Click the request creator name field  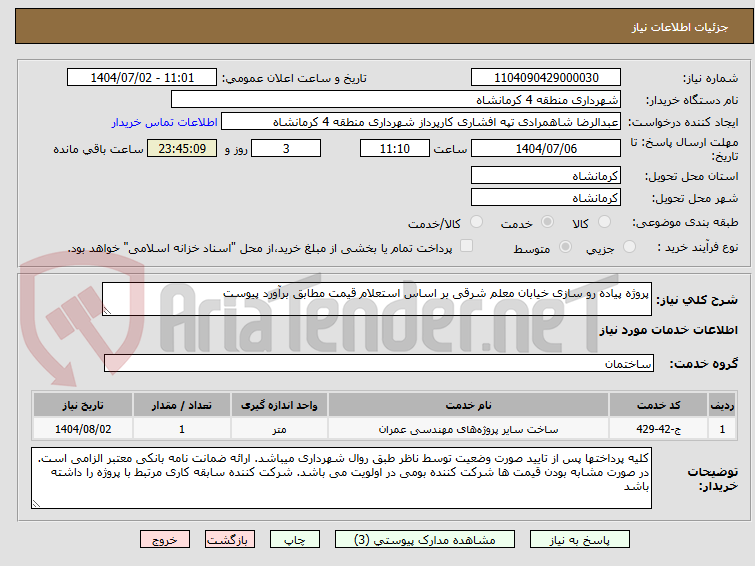[x=421, y=122]
